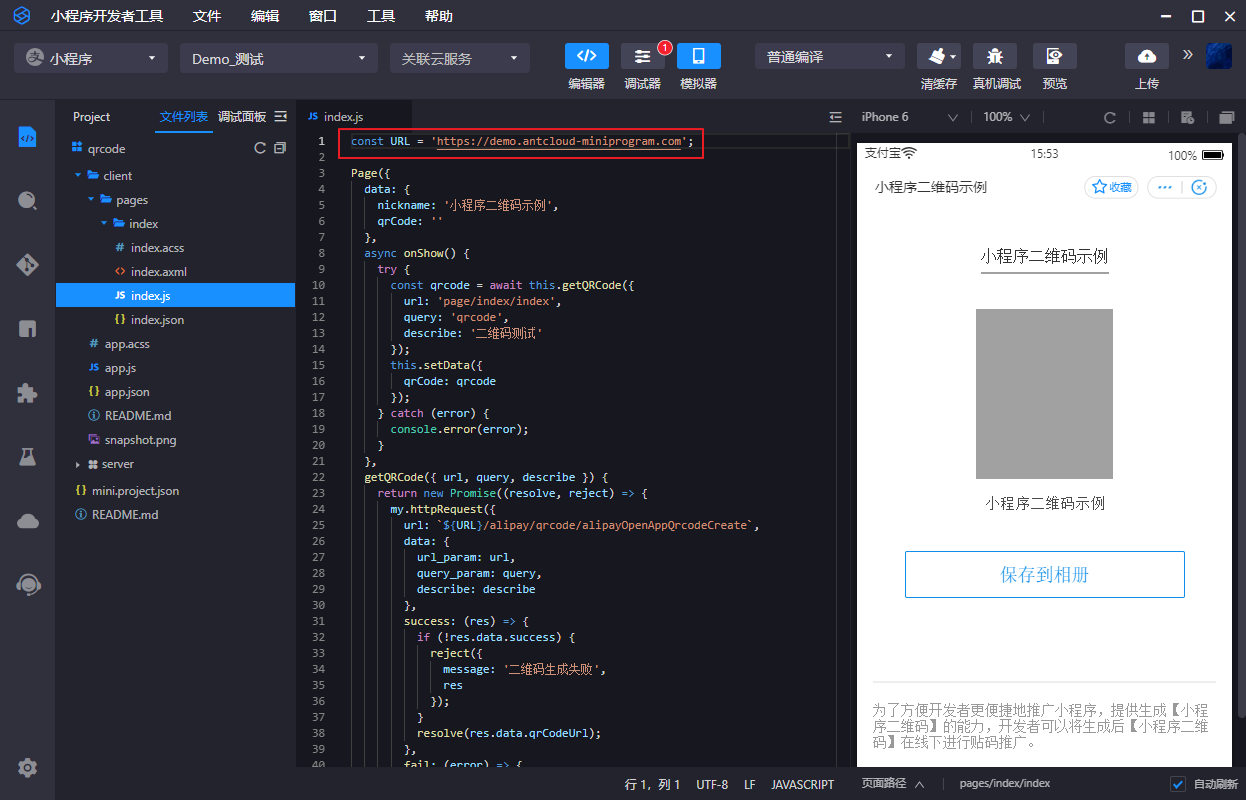Open the 100% zoom level dropdown
The width and height of the screenshot is (1246, 800).
tap(1007, 117)
